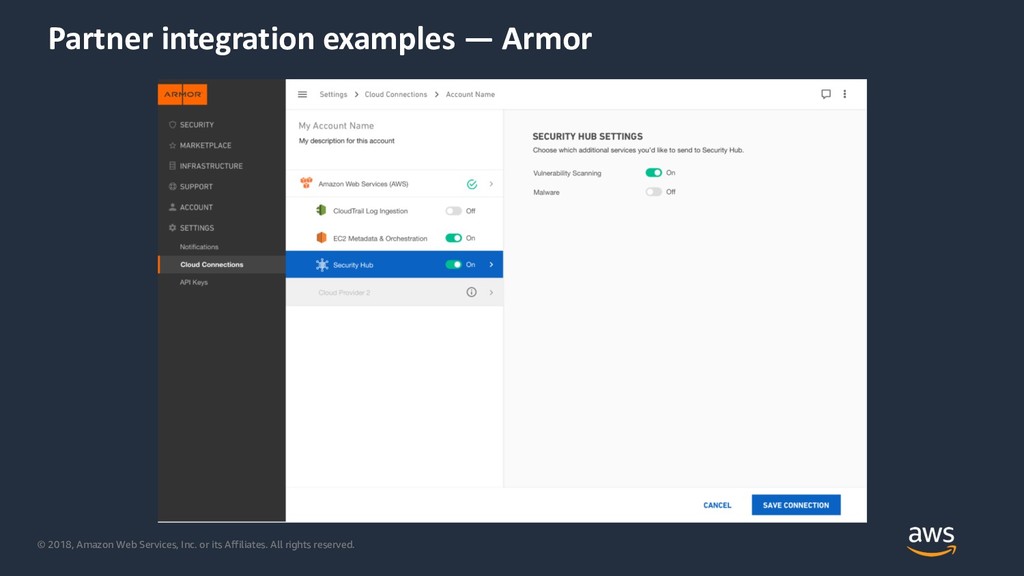This screenshot has height=576, width=1024.
Task: Click the CloudTrail Log Ingestion icon
Action: point(321,210)
